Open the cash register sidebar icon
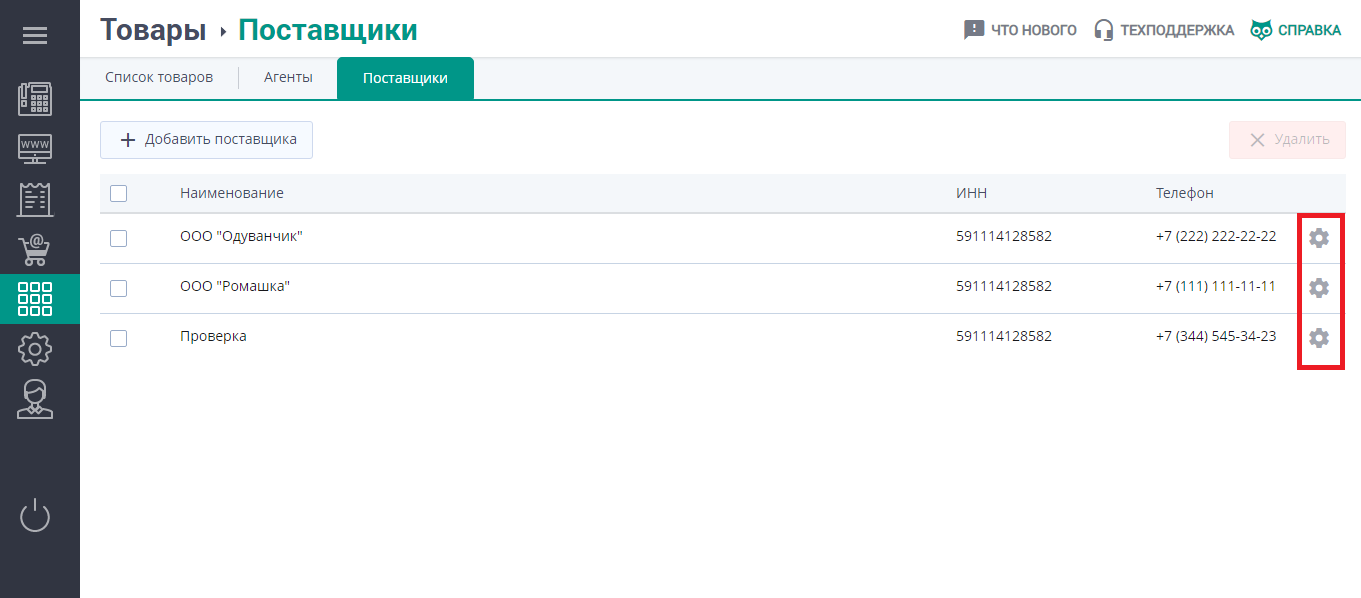This screenshot has width=1361, height=598. point(35,99)
